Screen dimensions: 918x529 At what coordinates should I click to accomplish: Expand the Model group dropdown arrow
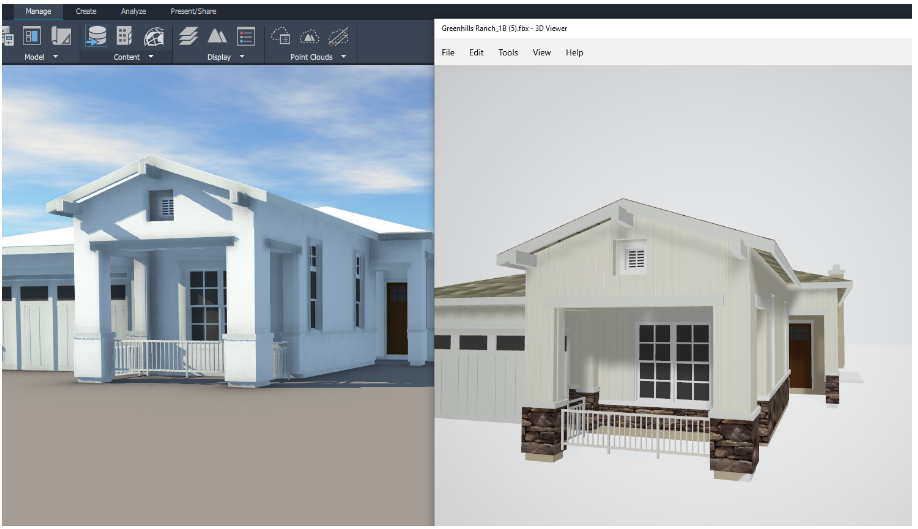pyautogui.click(x=56, y=57)
